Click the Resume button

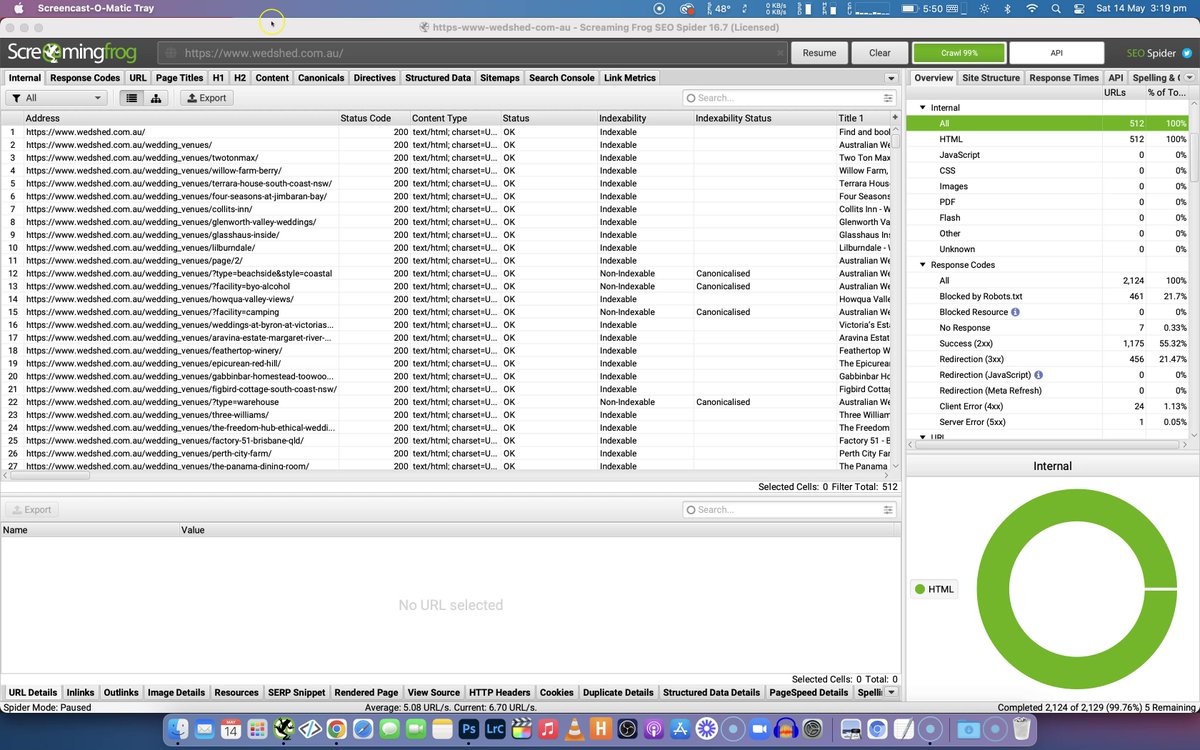pos(819,53)
